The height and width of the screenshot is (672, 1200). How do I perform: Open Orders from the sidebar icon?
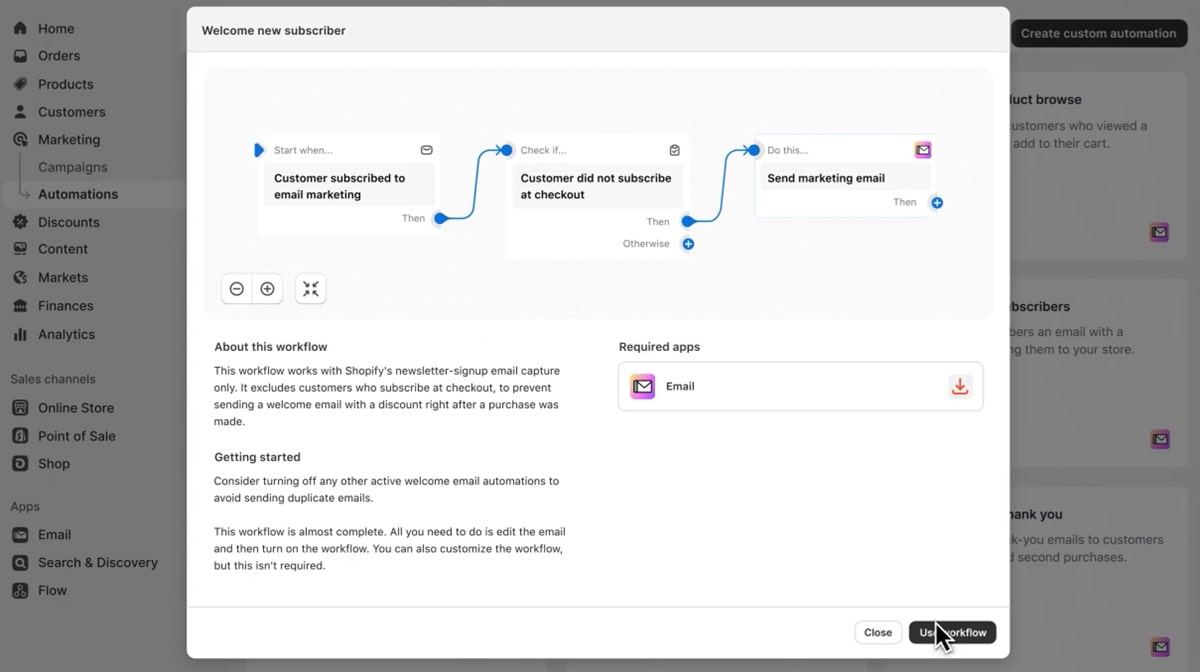click(x=21, y=56)
